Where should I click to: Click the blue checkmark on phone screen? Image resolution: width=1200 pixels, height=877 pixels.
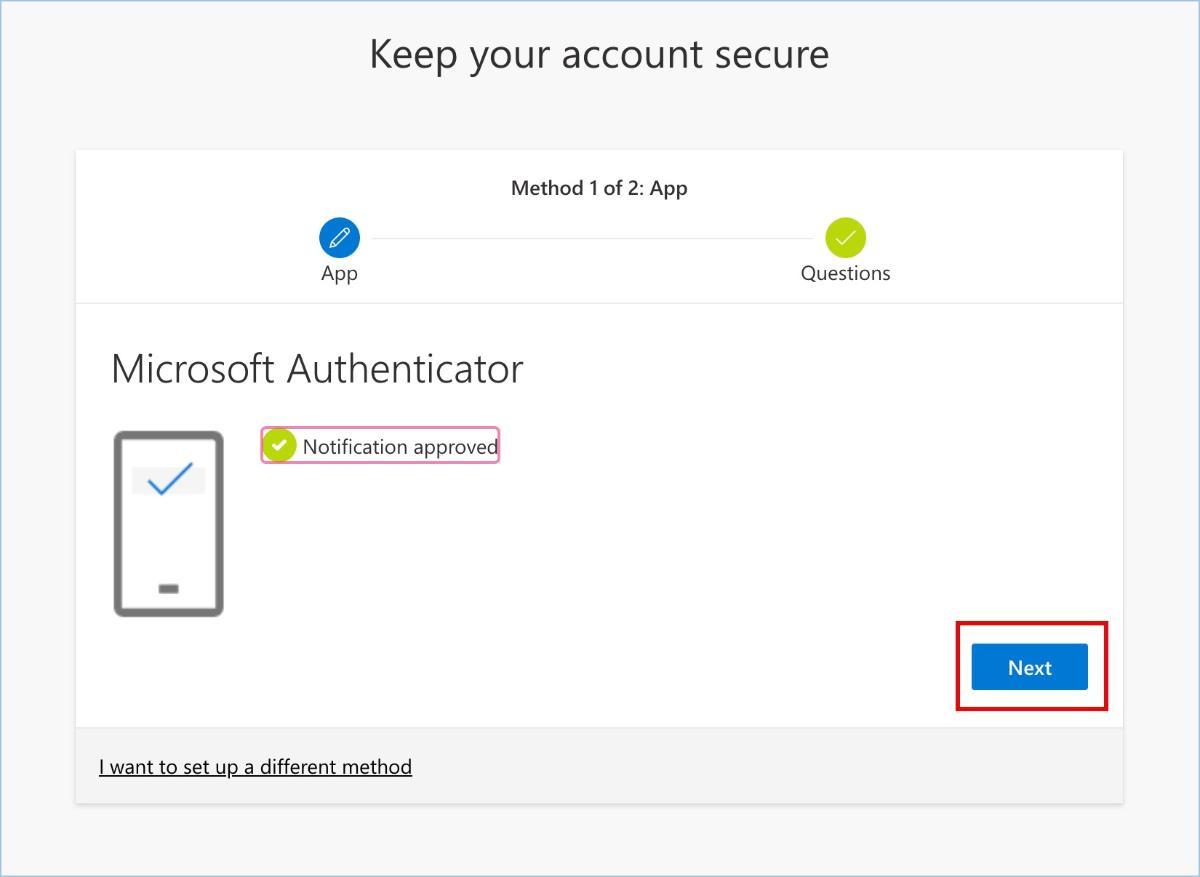click(x=169, y=479)
